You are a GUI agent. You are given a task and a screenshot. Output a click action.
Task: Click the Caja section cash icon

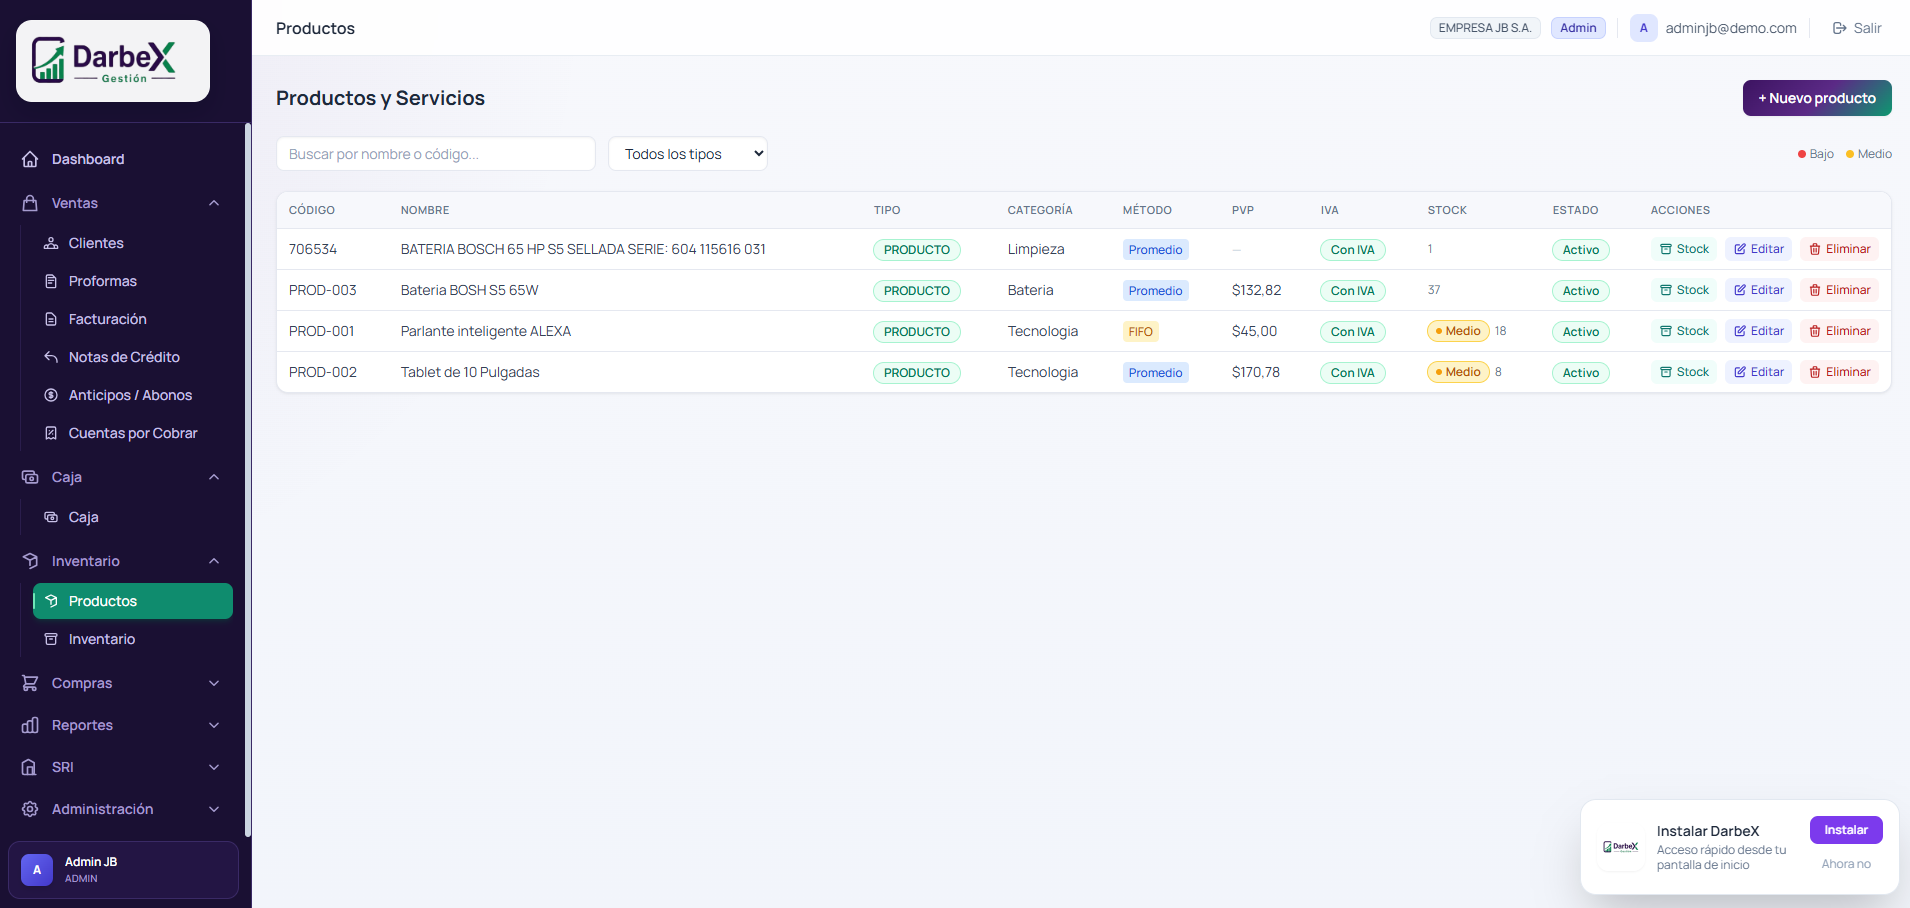click(30, 477)
